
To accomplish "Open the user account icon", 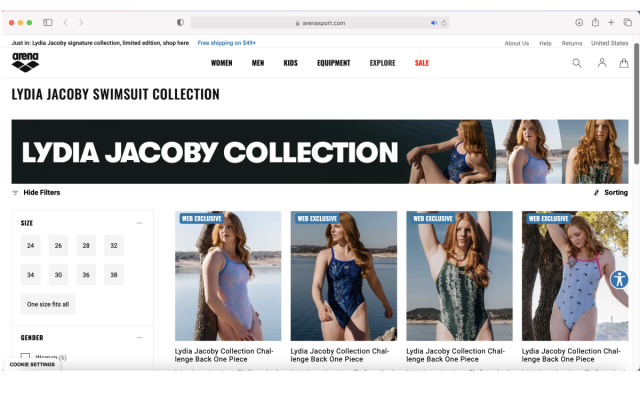I will [602, 63].
